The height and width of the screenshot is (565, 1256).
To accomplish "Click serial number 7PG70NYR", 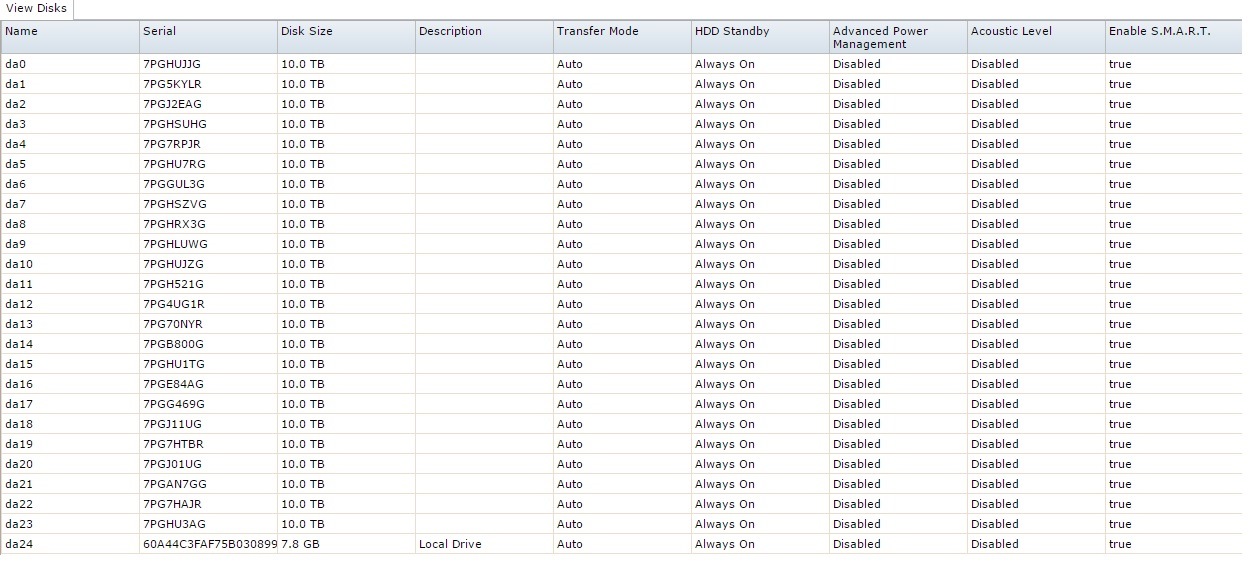I will [x=174, y=324].
